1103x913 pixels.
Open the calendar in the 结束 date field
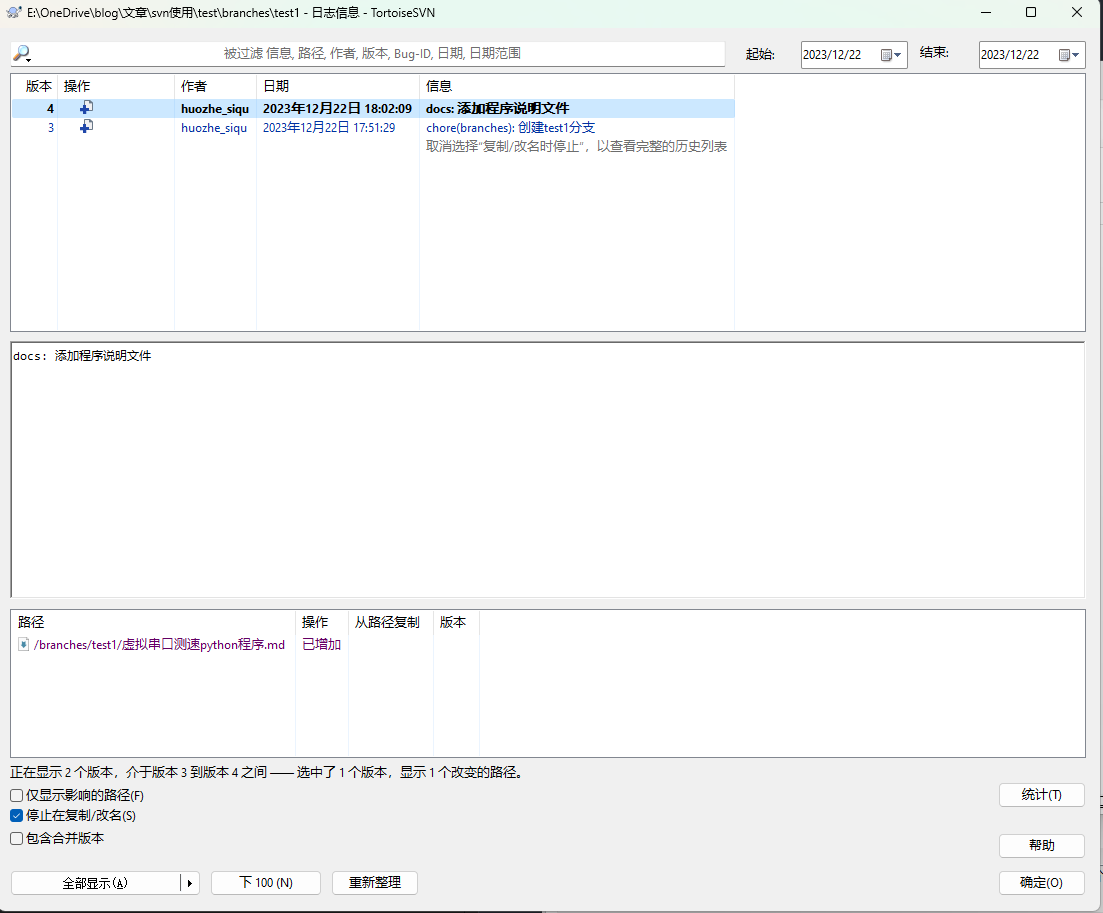[1069, 55]
